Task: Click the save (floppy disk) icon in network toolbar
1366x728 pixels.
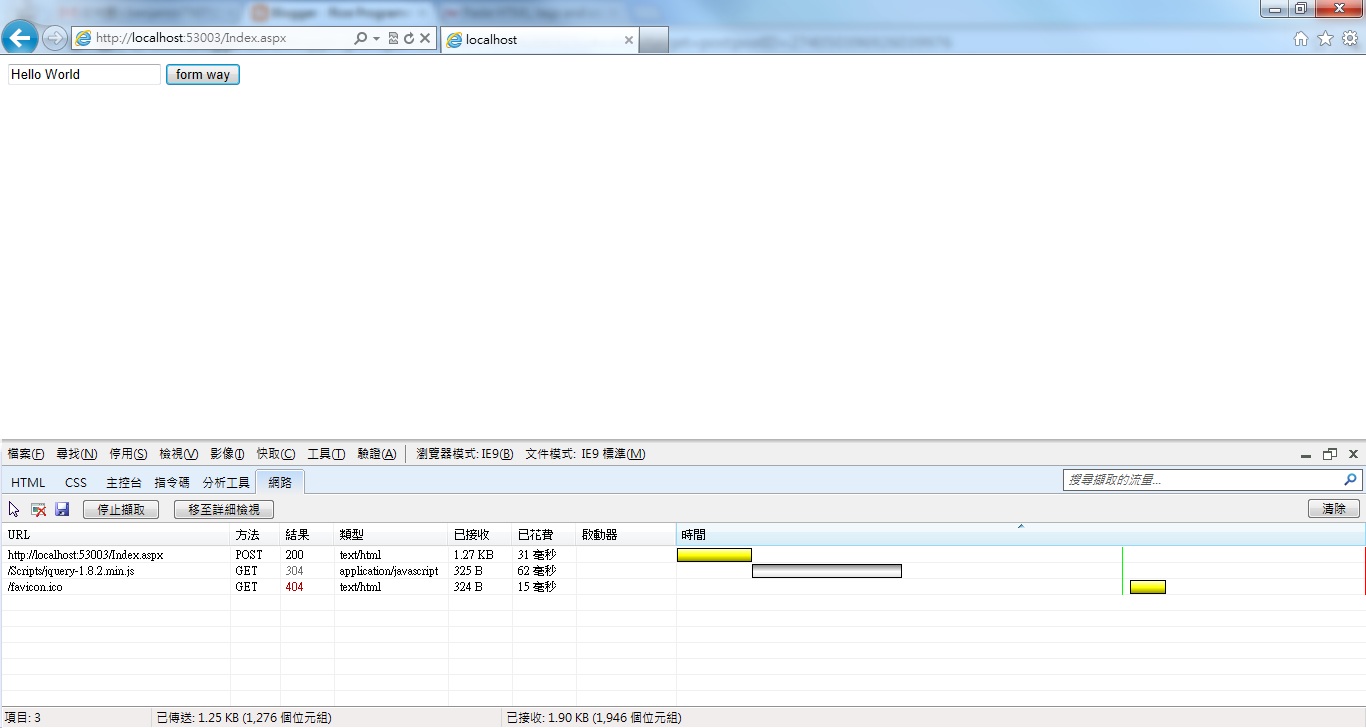Action: [x=62, y=510]
